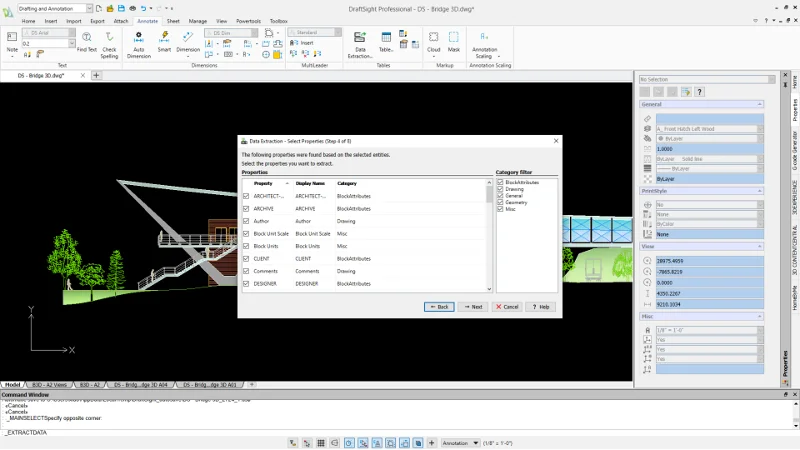
Task: Click the Next button in the dialog
Action: pyautogui.click(x=473, y=307)
